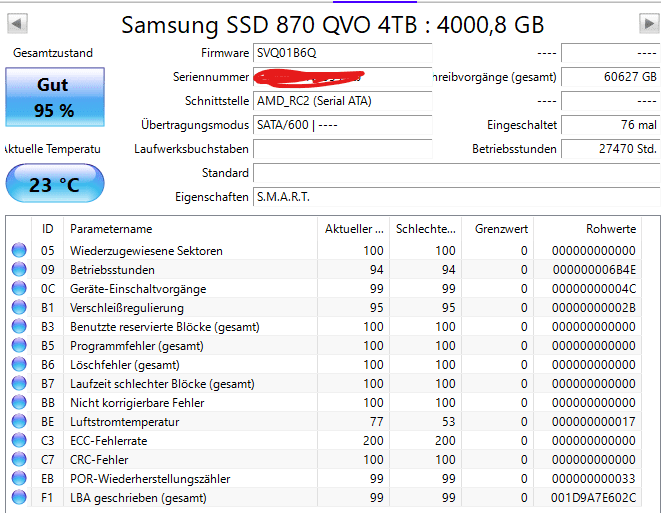This screenshot has width=661, height=513.
Task: Select the Programmfehler (gesamt) parameter name
Action: click(137, 346)
